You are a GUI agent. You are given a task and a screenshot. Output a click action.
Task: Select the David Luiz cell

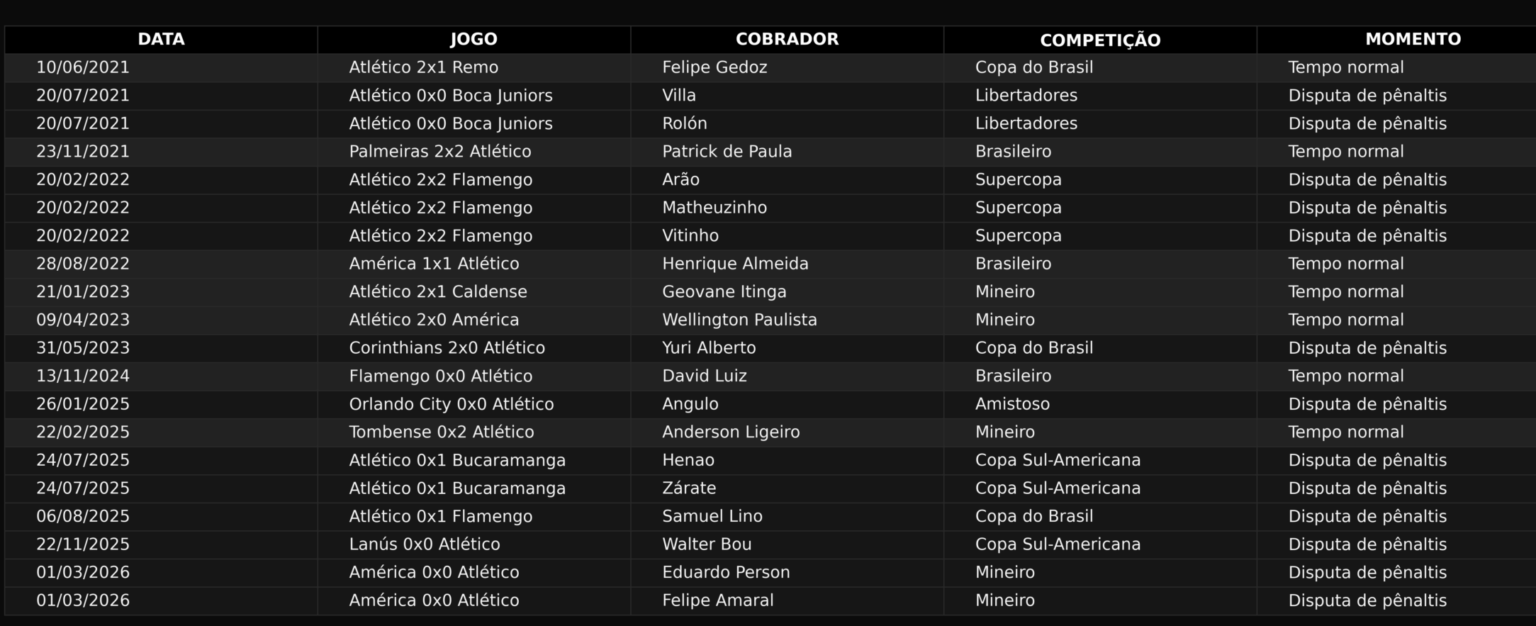pos(704,375)
